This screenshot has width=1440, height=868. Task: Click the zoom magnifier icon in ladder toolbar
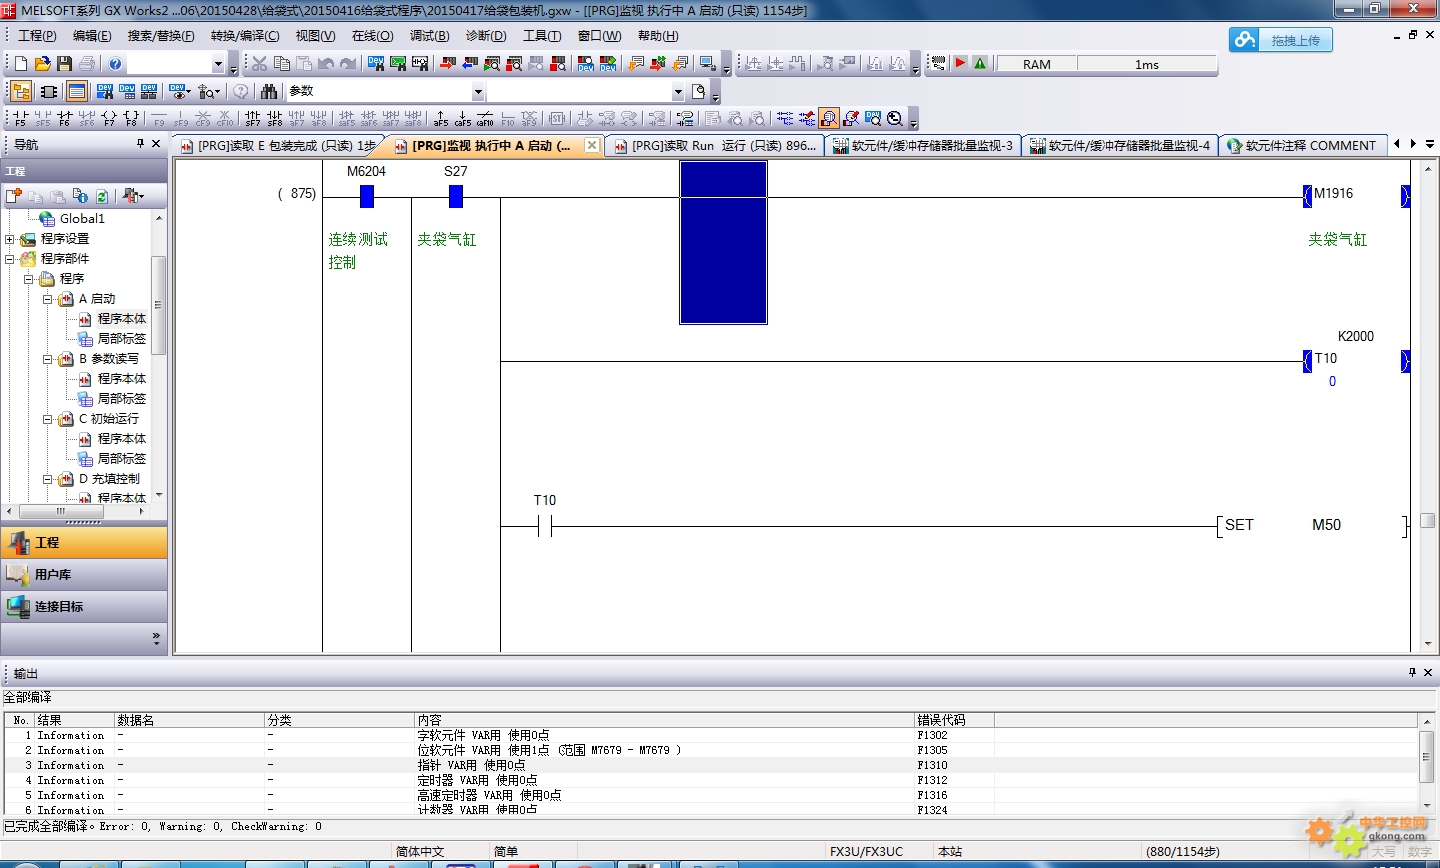click(x=895, y=118)
